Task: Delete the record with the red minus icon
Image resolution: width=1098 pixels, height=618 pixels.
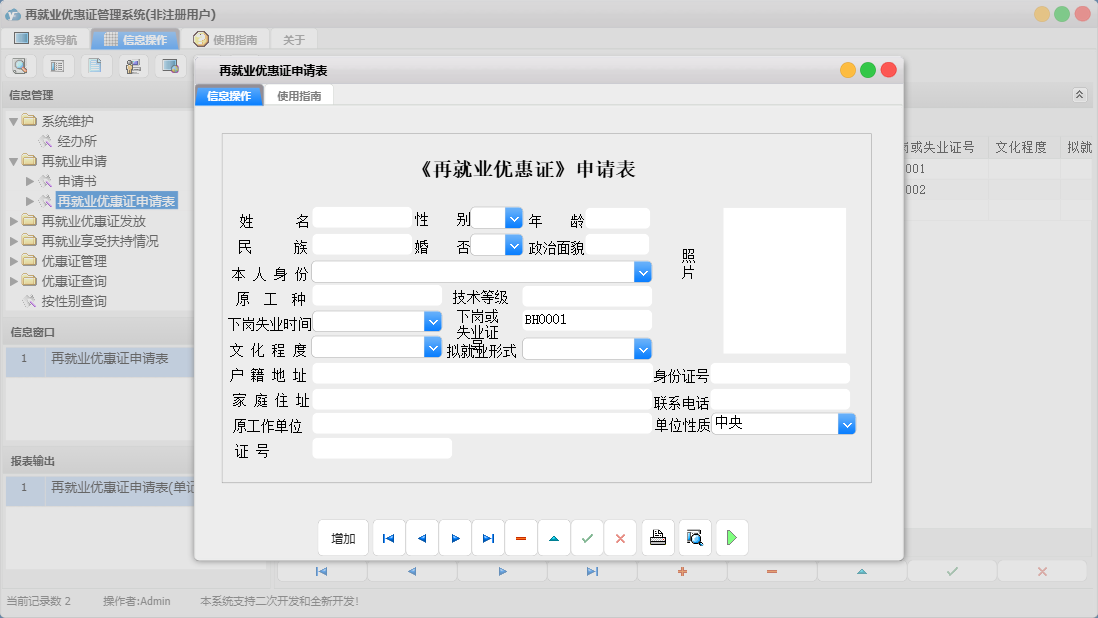Action: (521, 537)
